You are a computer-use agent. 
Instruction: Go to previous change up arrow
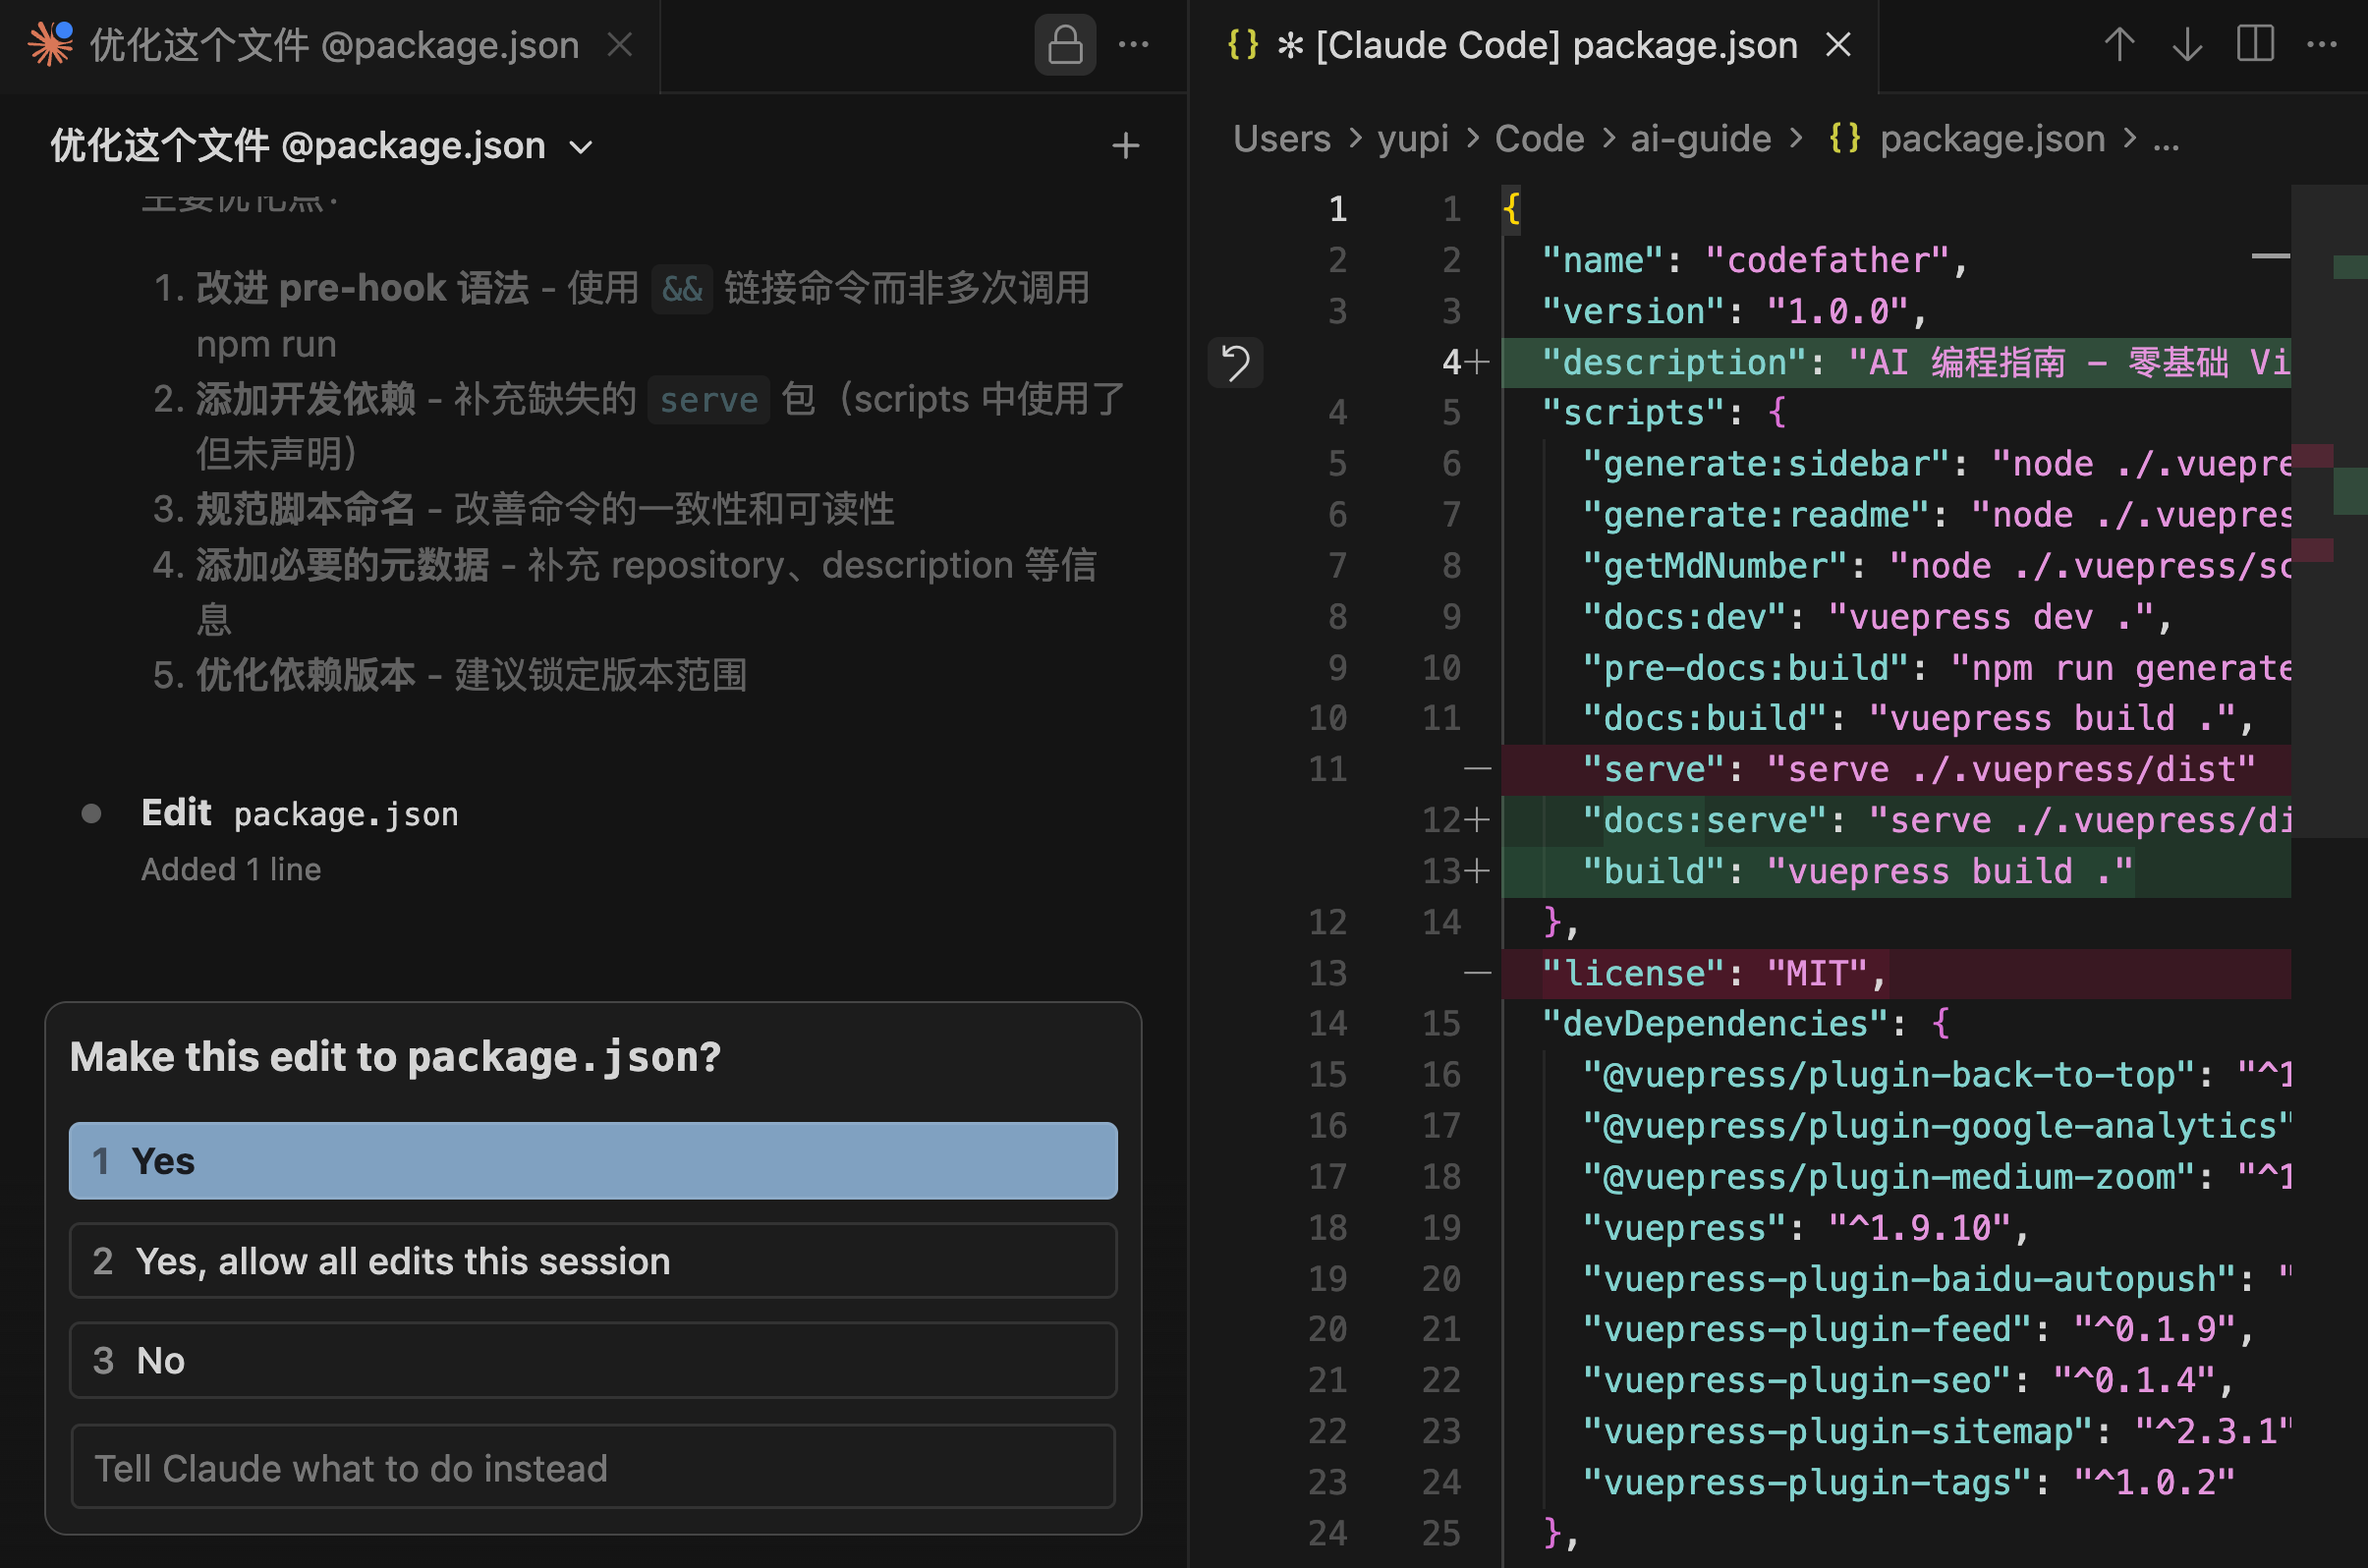click(x=2119, y=45)
